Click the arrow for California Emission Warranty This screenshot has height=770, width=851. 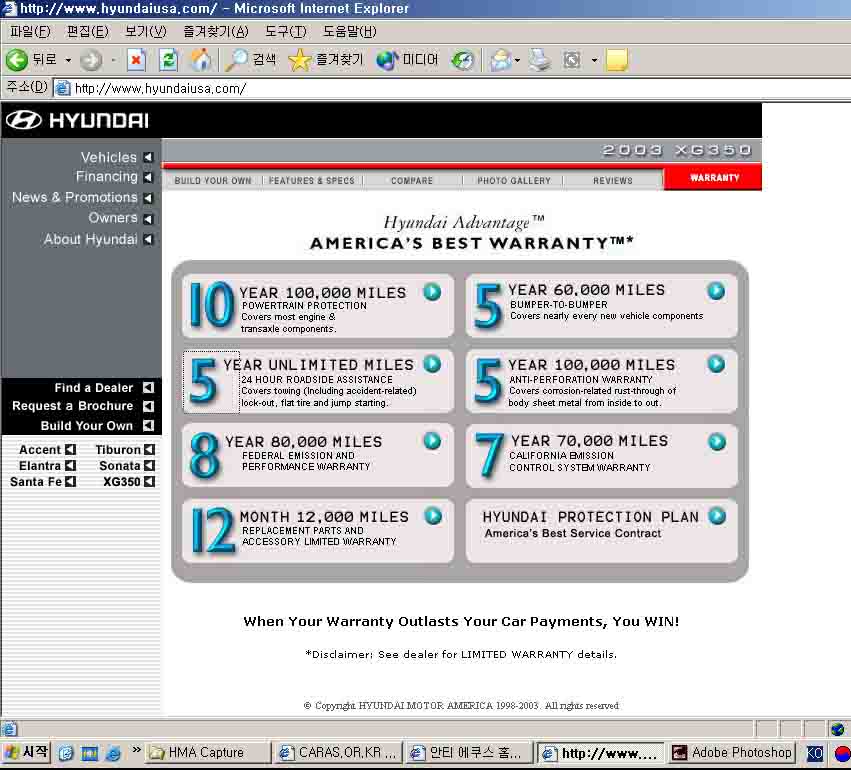point(717,442)
